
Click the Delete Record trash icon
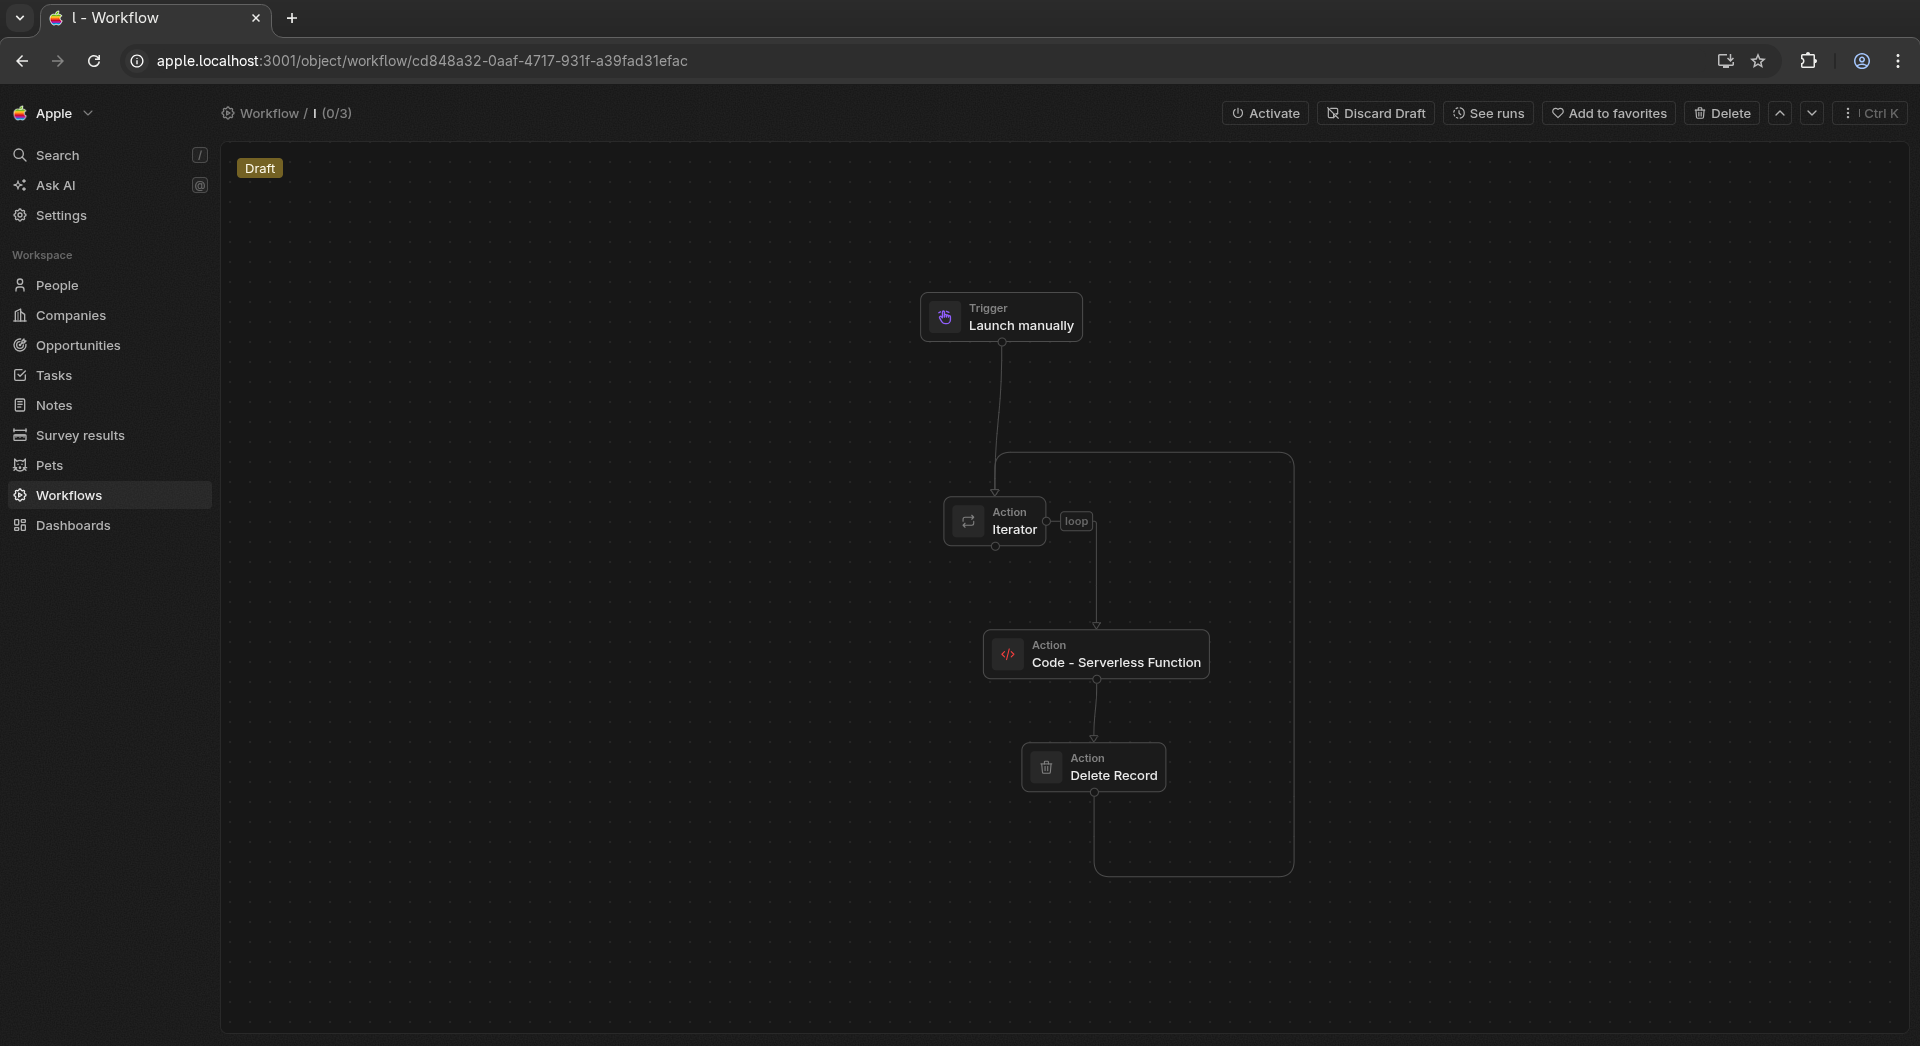pos(1046,767)
